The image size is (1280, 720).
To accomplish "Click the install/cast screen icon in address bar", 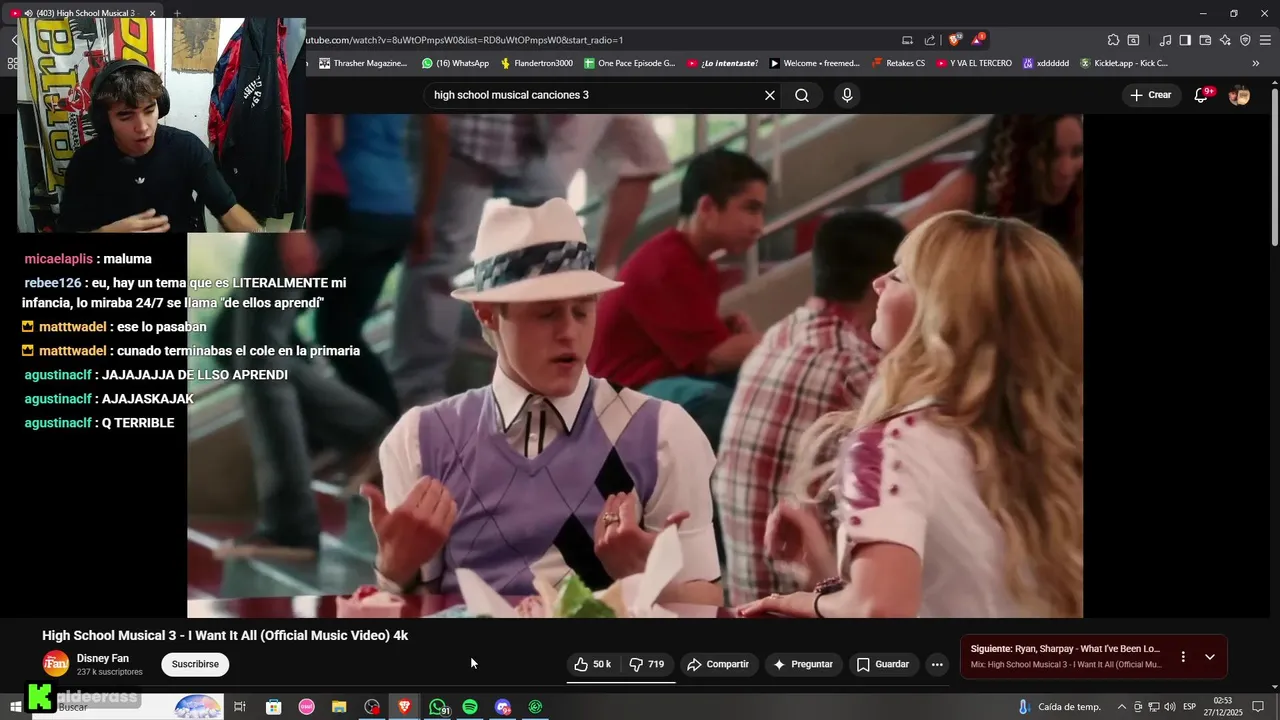I will coord(907,40).
